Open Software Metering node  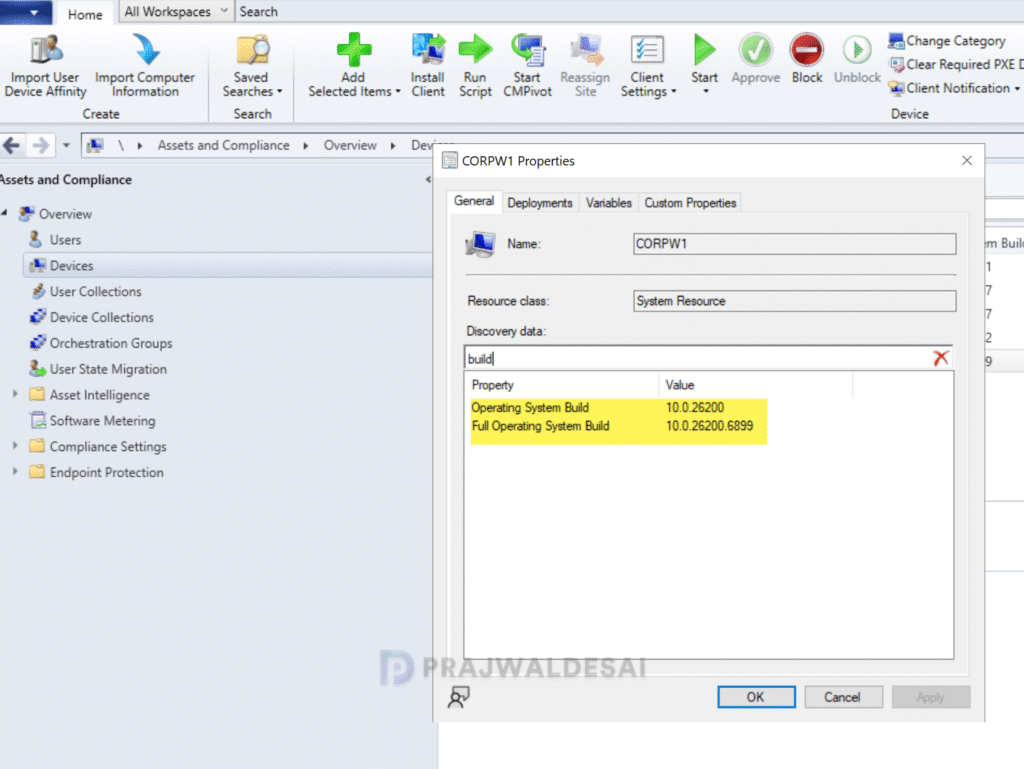(x=103, y=420)
